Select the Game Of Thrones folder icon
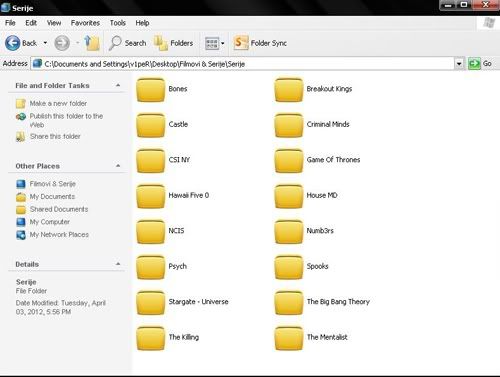This screenshot has width=500, height=377. 289,161
